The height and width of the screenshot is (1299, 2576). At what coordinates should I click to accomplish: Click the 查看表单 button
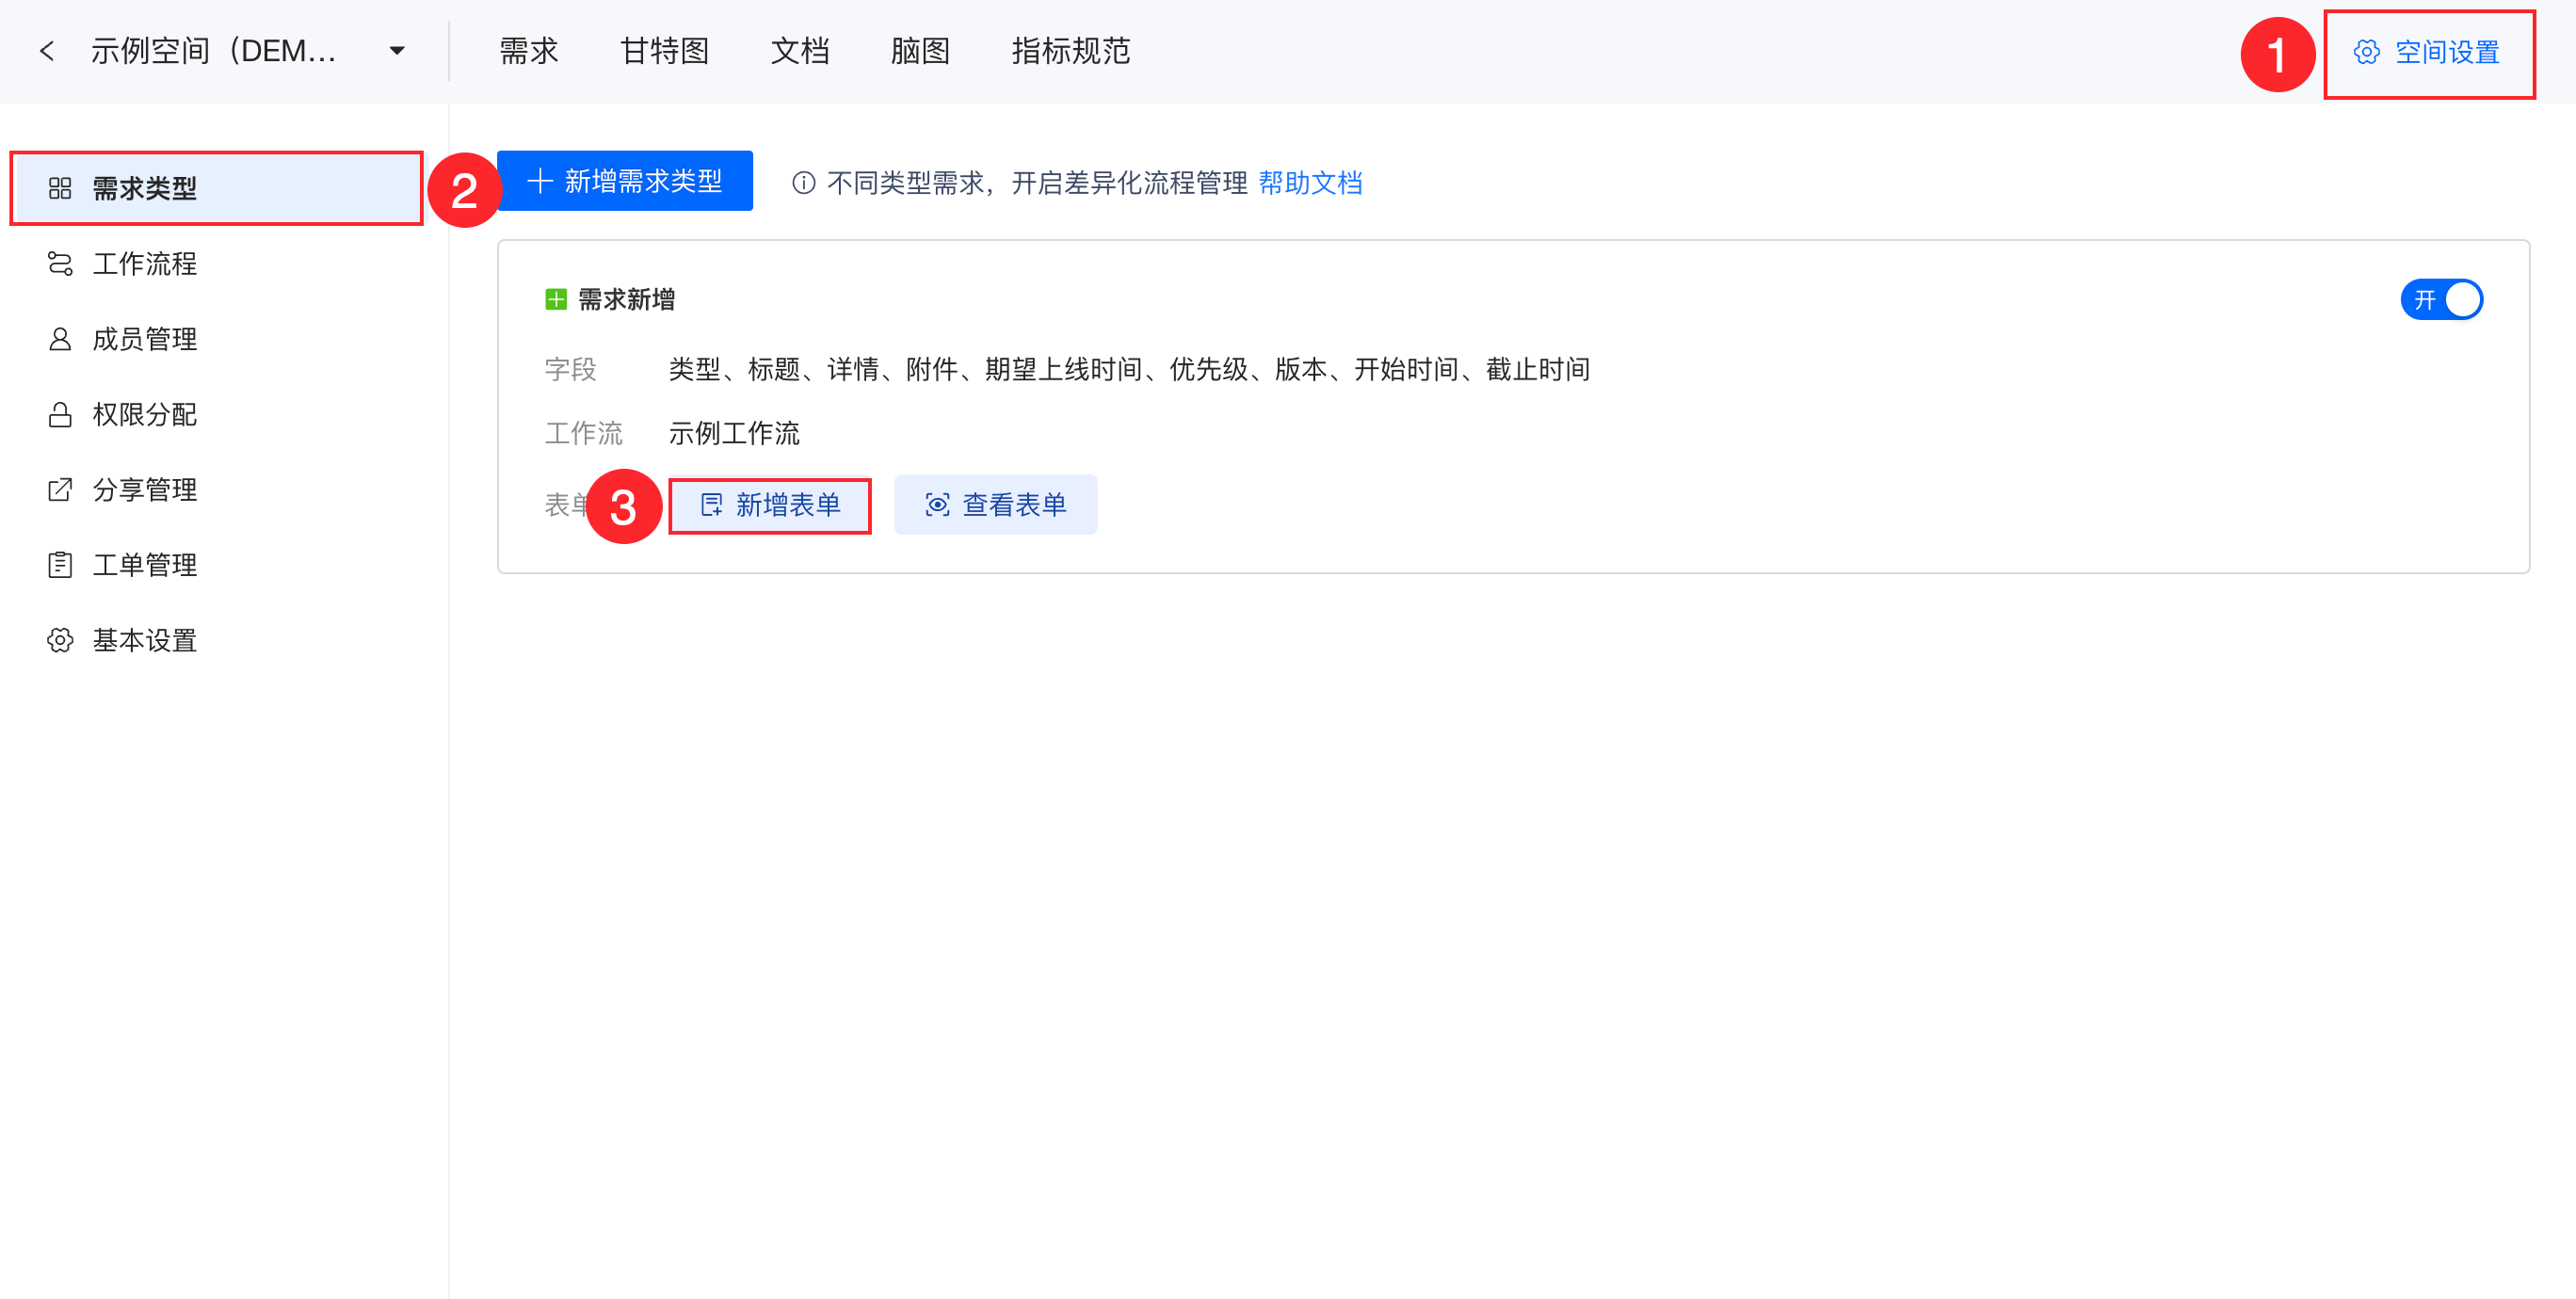tap(995, 505)
